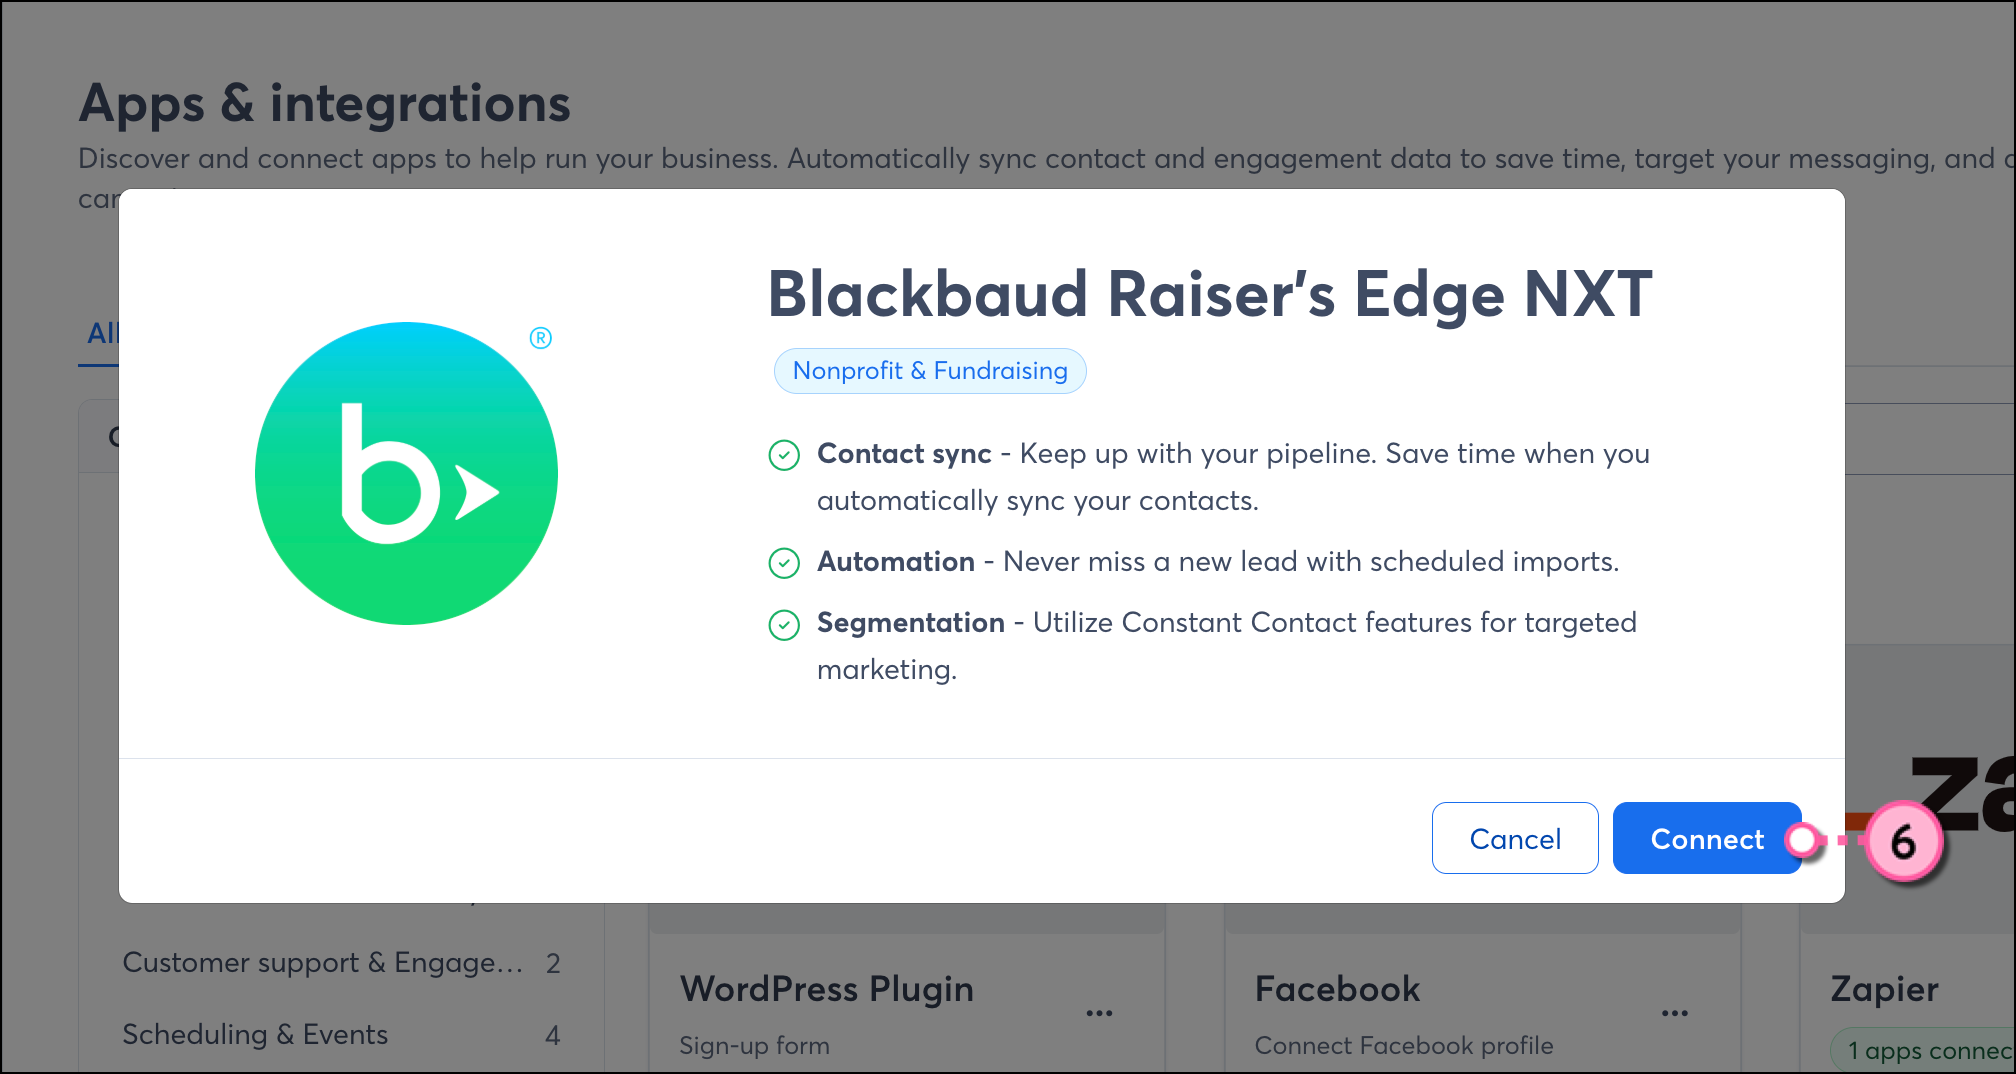2016x1074 pixels.
Task: Open Facebook card three-dot menu
Action: (x=1674, y=1013)
